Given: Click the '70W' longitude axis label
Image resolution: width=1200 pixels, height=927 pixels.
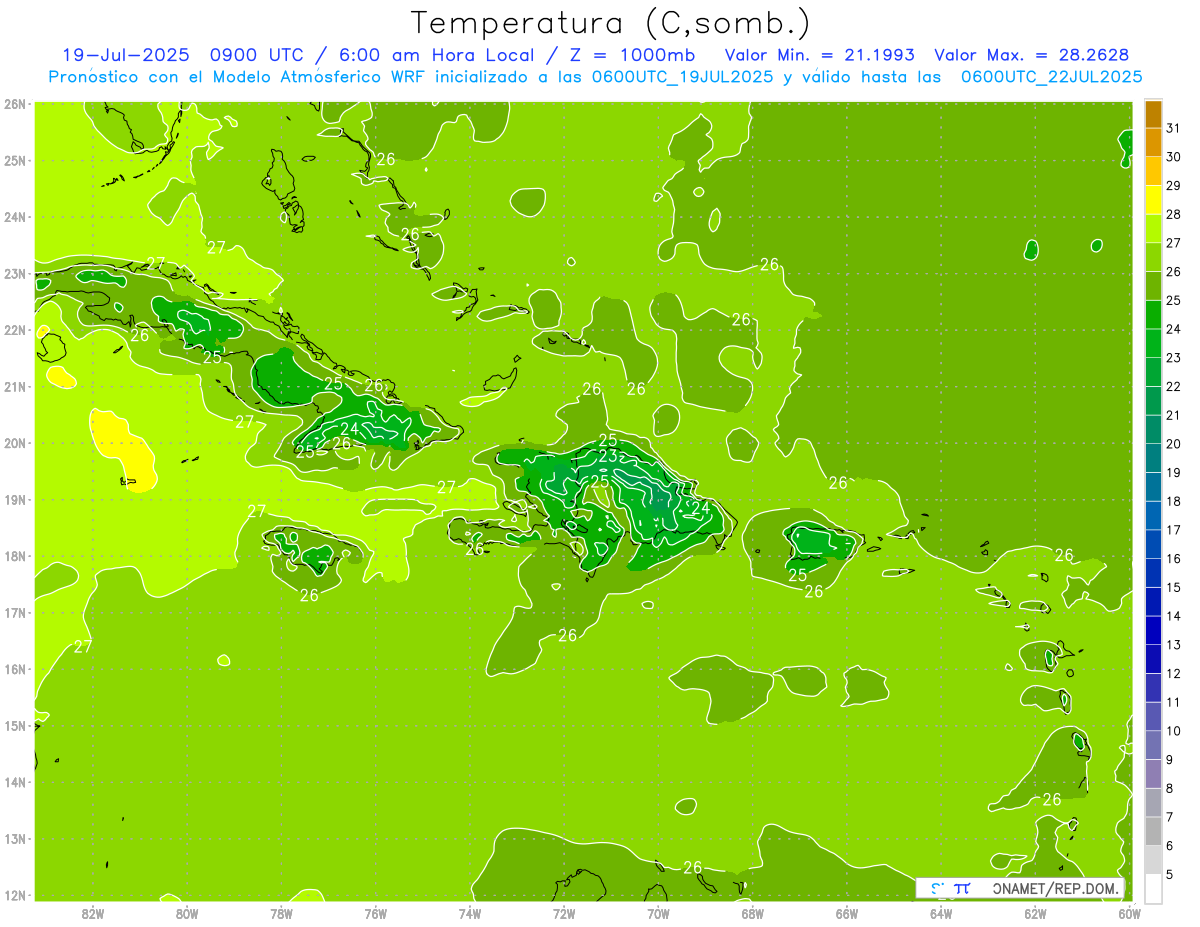Looking at the screenshot, I should pyautogui.click(x=658, y=913).
